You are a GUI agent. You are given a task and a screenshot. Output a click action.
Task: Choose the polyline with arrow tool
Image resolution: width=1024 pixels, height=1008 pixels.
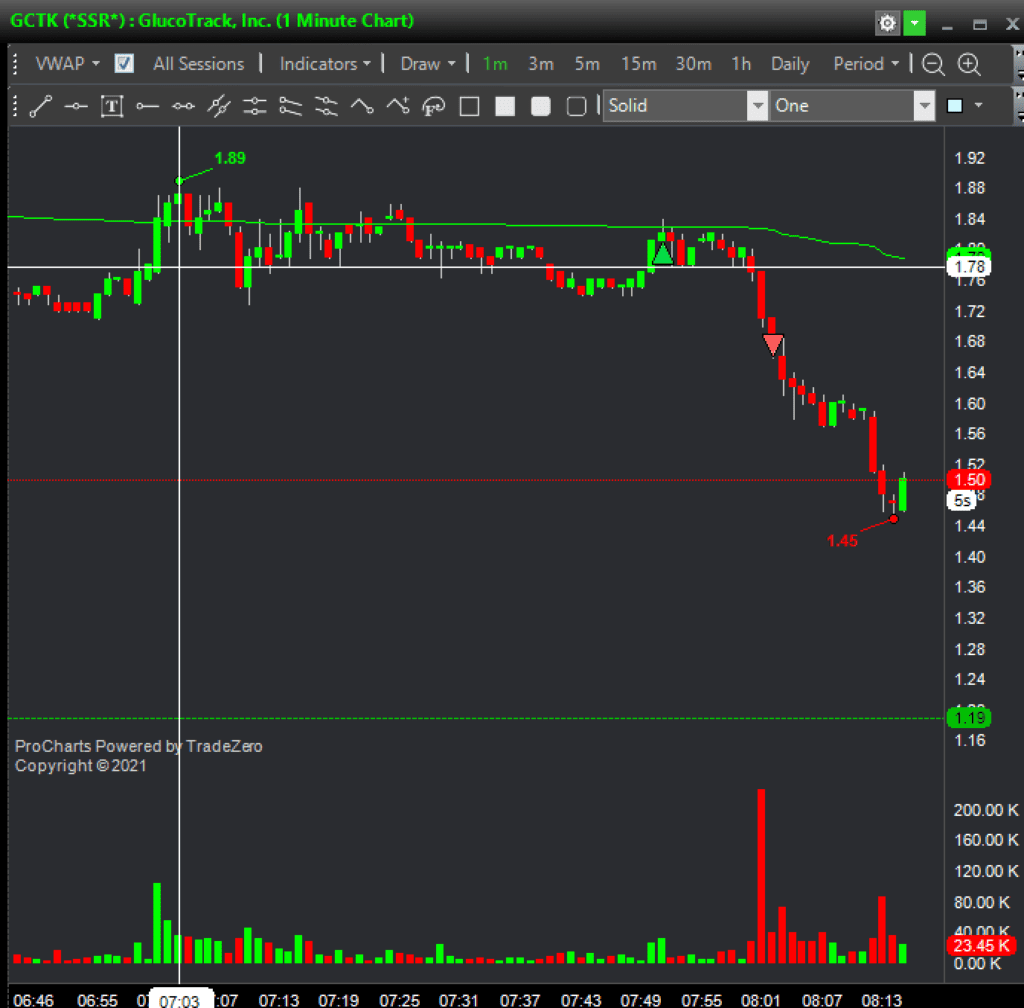398,106
